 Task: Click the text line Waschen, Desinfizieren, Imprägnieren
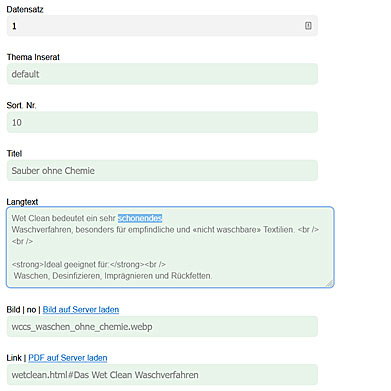[x=113, y=276]
